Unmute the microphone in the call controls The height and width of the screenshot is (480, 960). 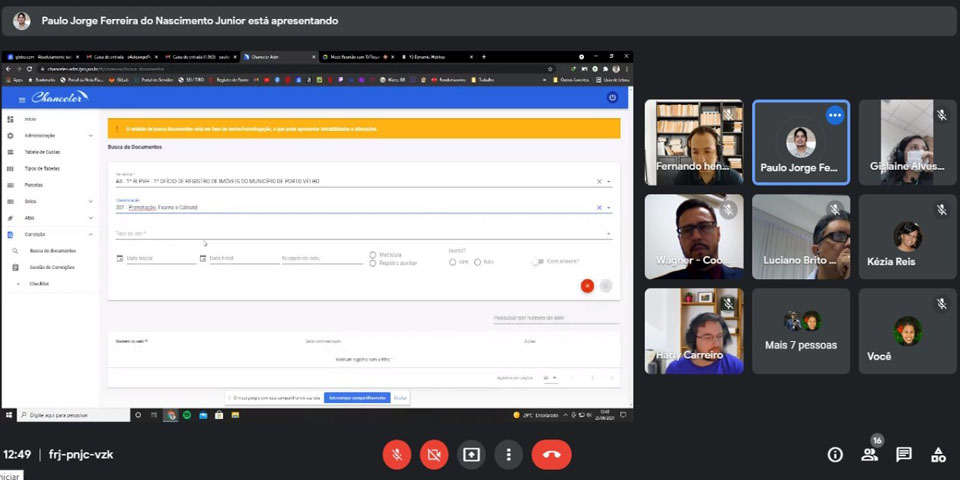(397, 454)
